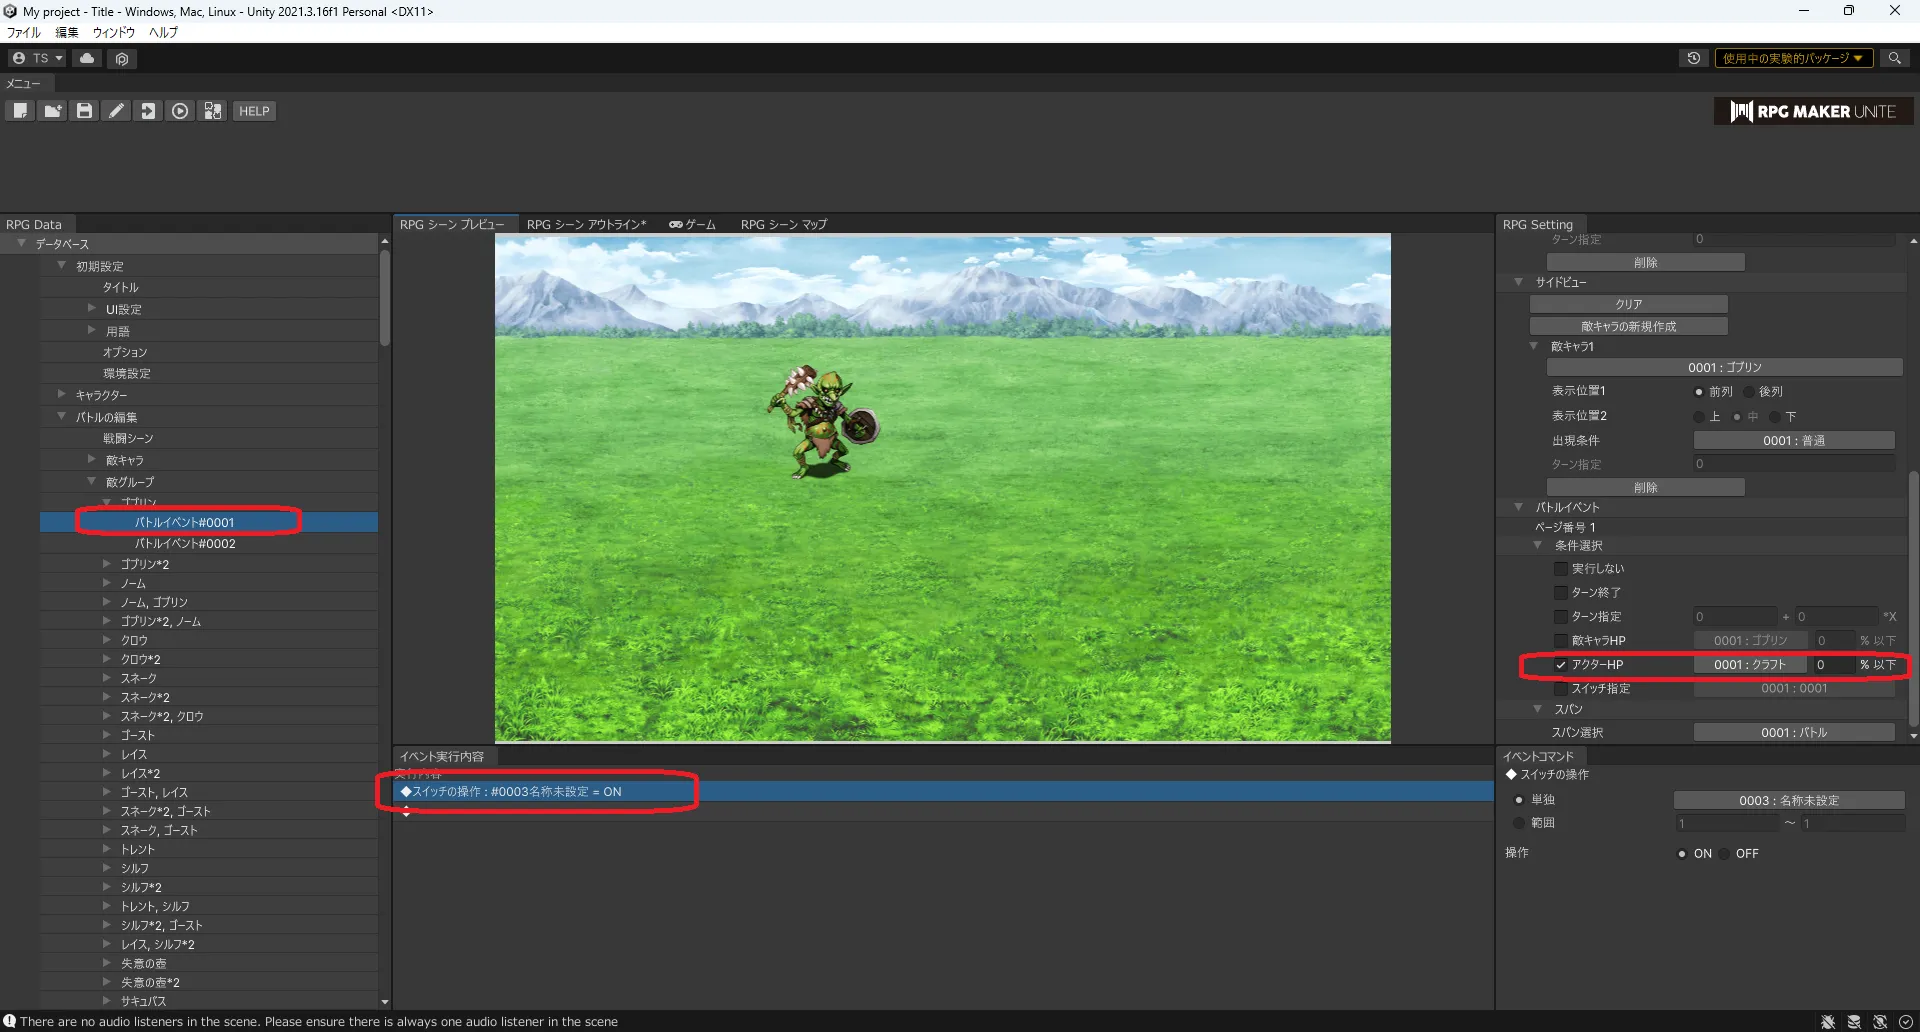Open the ヘルプ menu
1920x1032 pixels.
click(164, 32)
